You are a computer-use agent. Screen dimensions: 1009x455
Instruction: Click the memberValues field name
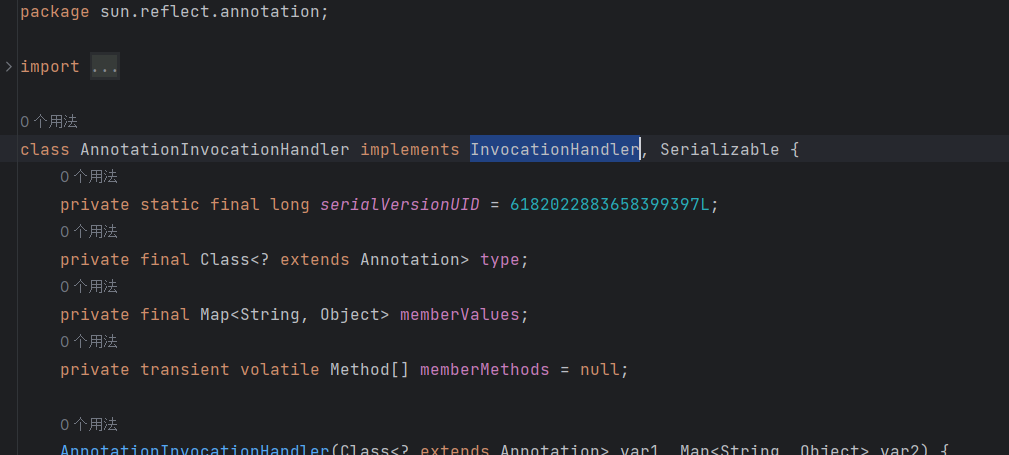coord(459,315)
